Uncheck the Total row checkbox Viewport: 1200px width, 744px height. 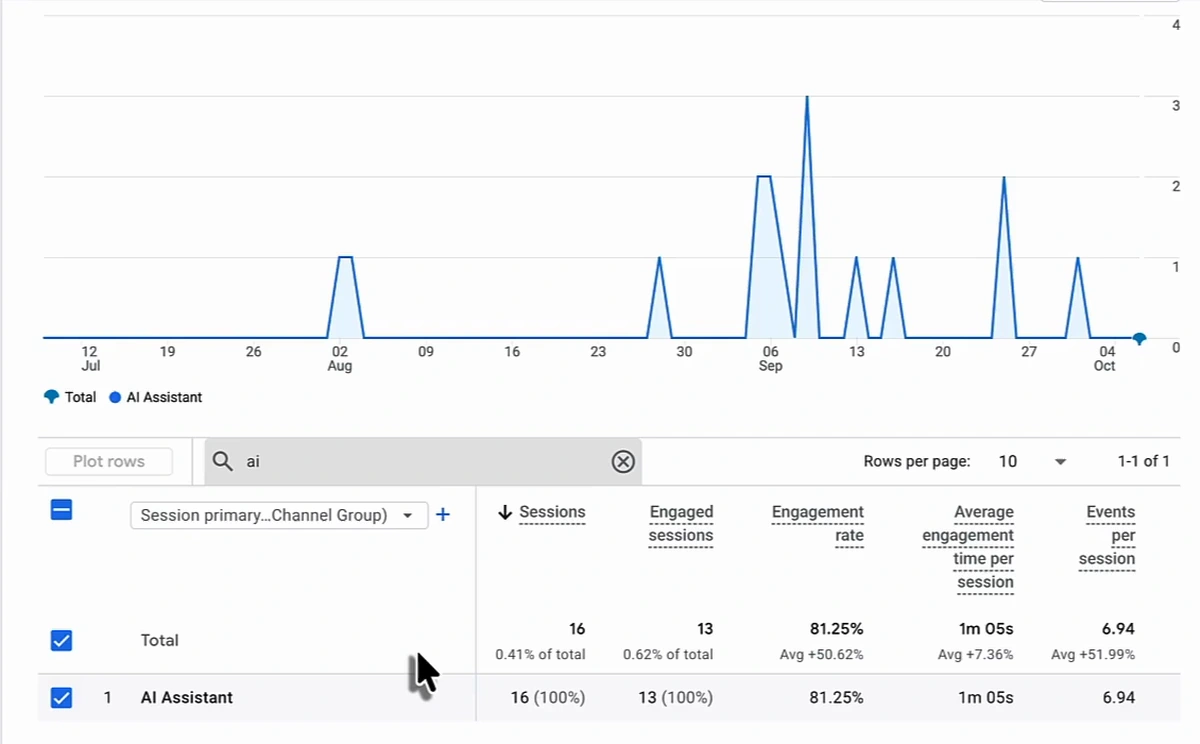[61, 640]
